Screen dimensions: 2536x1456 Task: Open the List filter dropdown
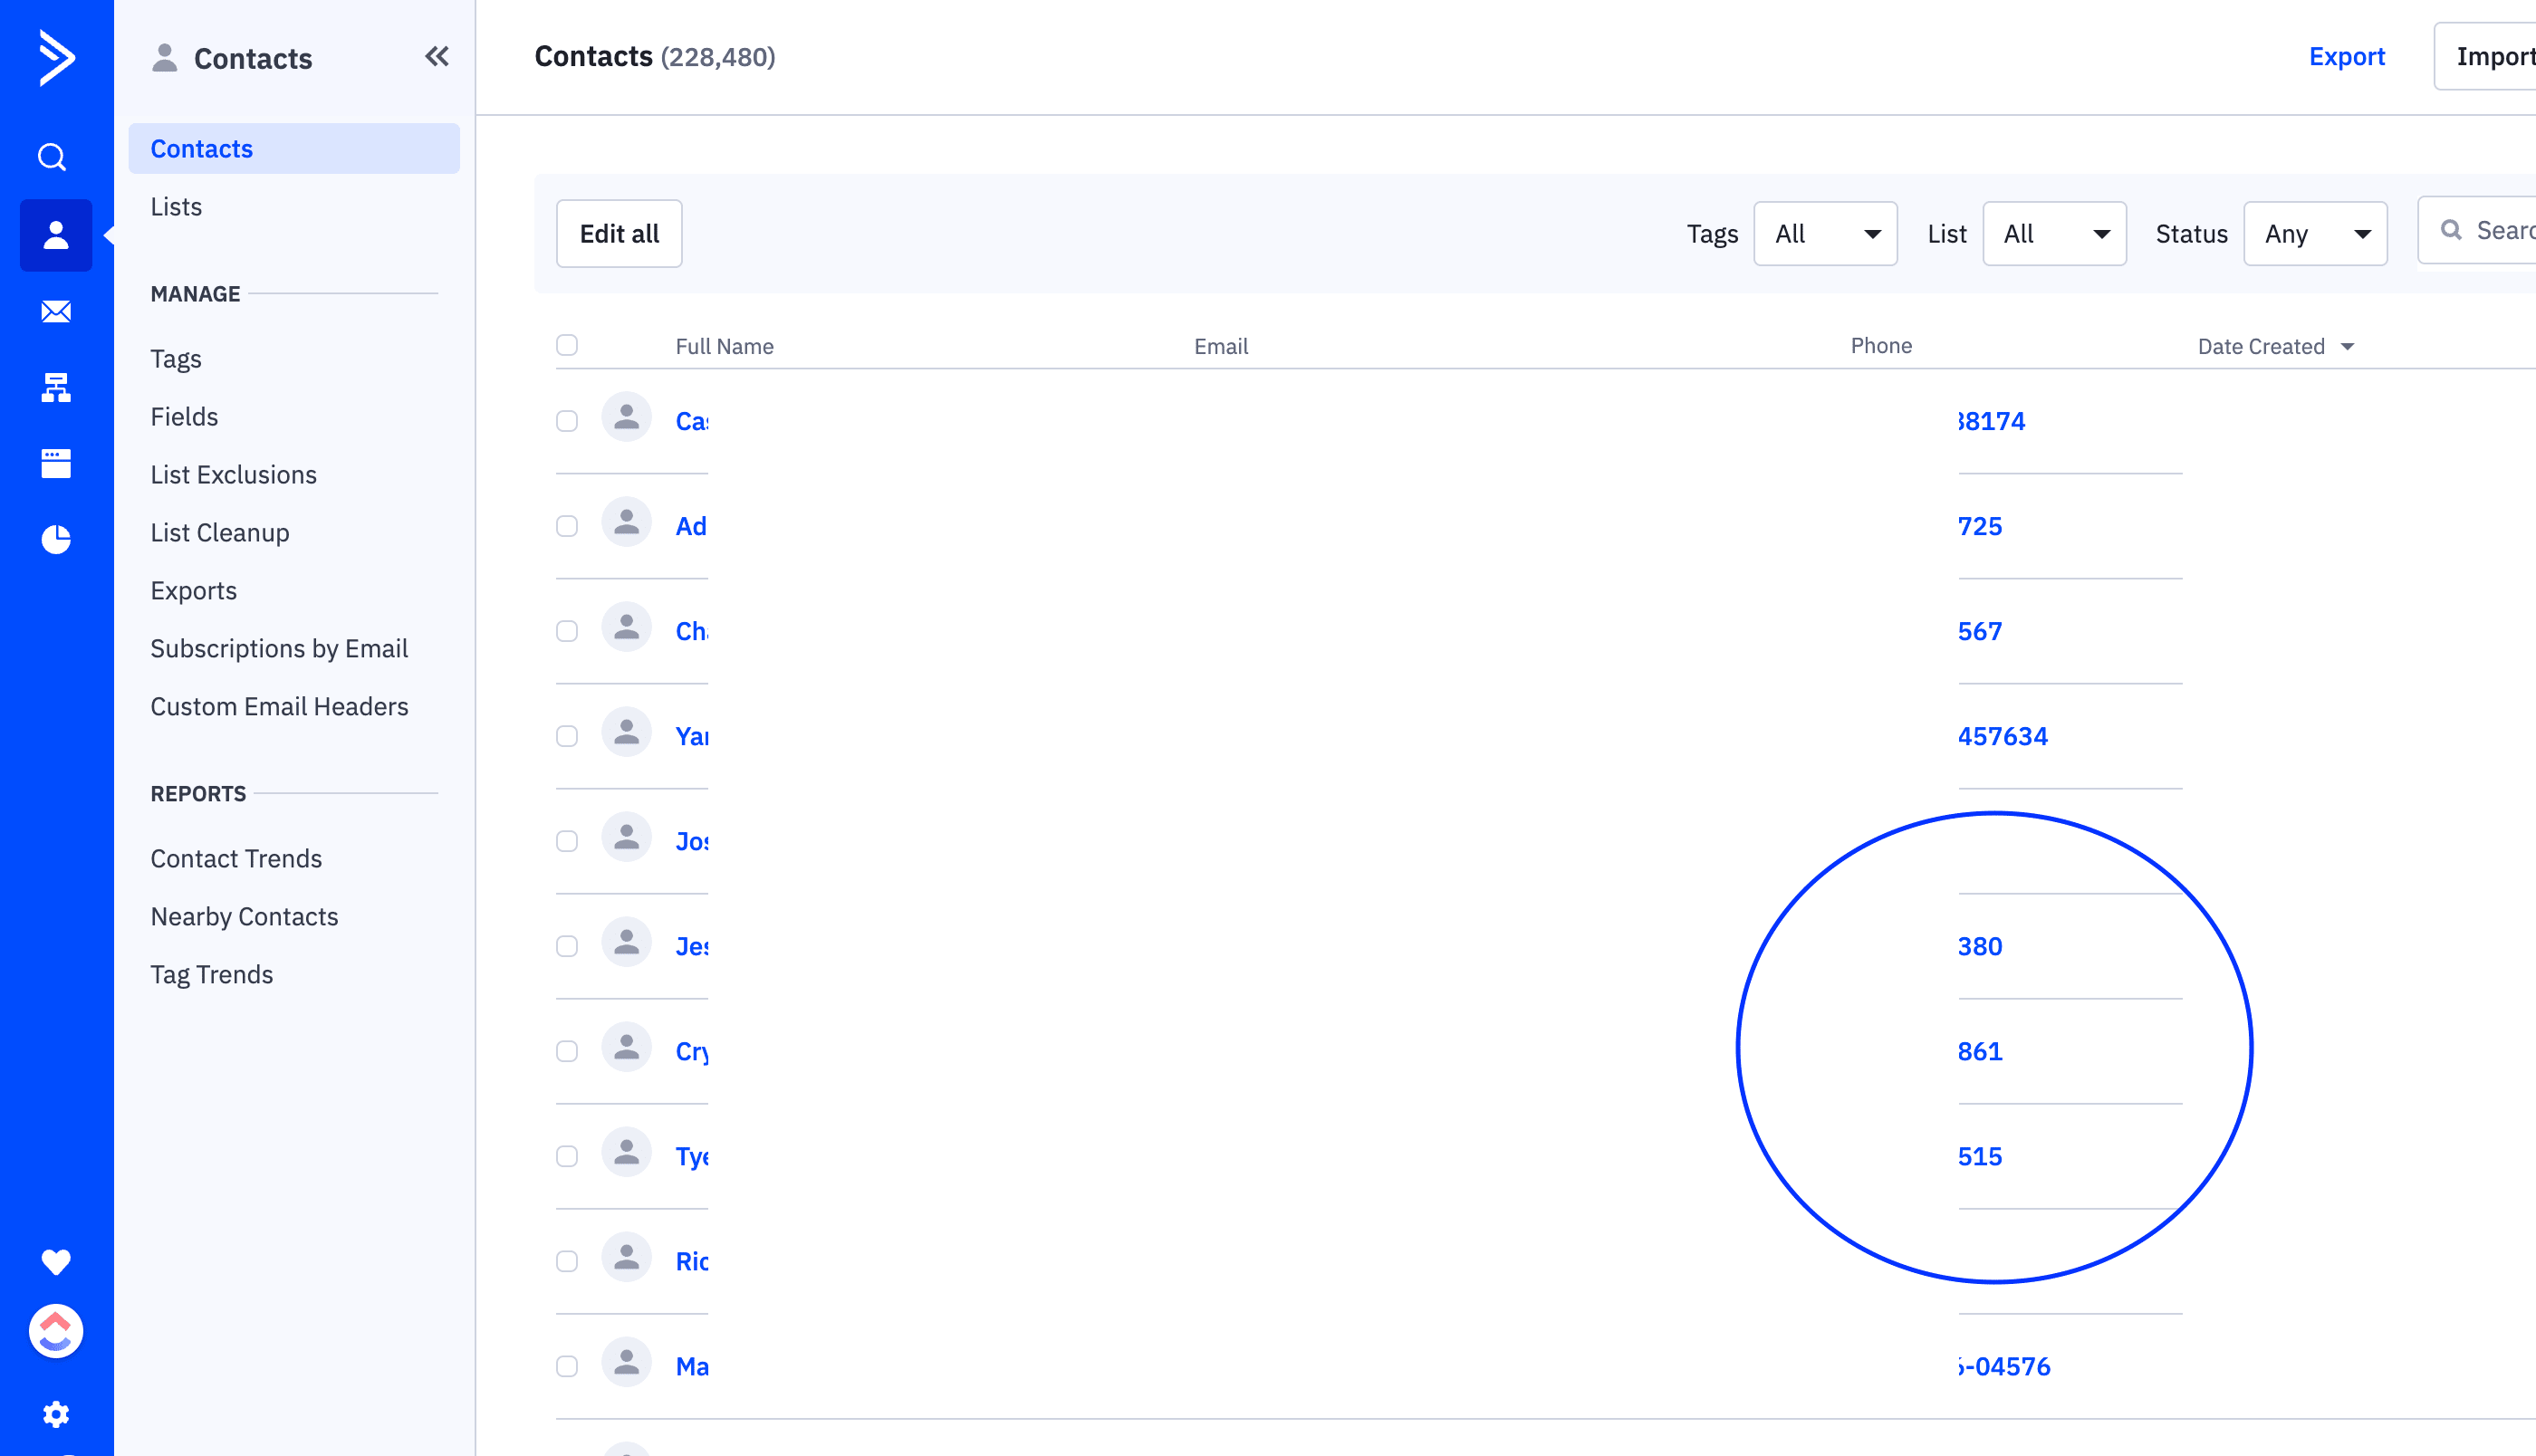pos(2054,234)
